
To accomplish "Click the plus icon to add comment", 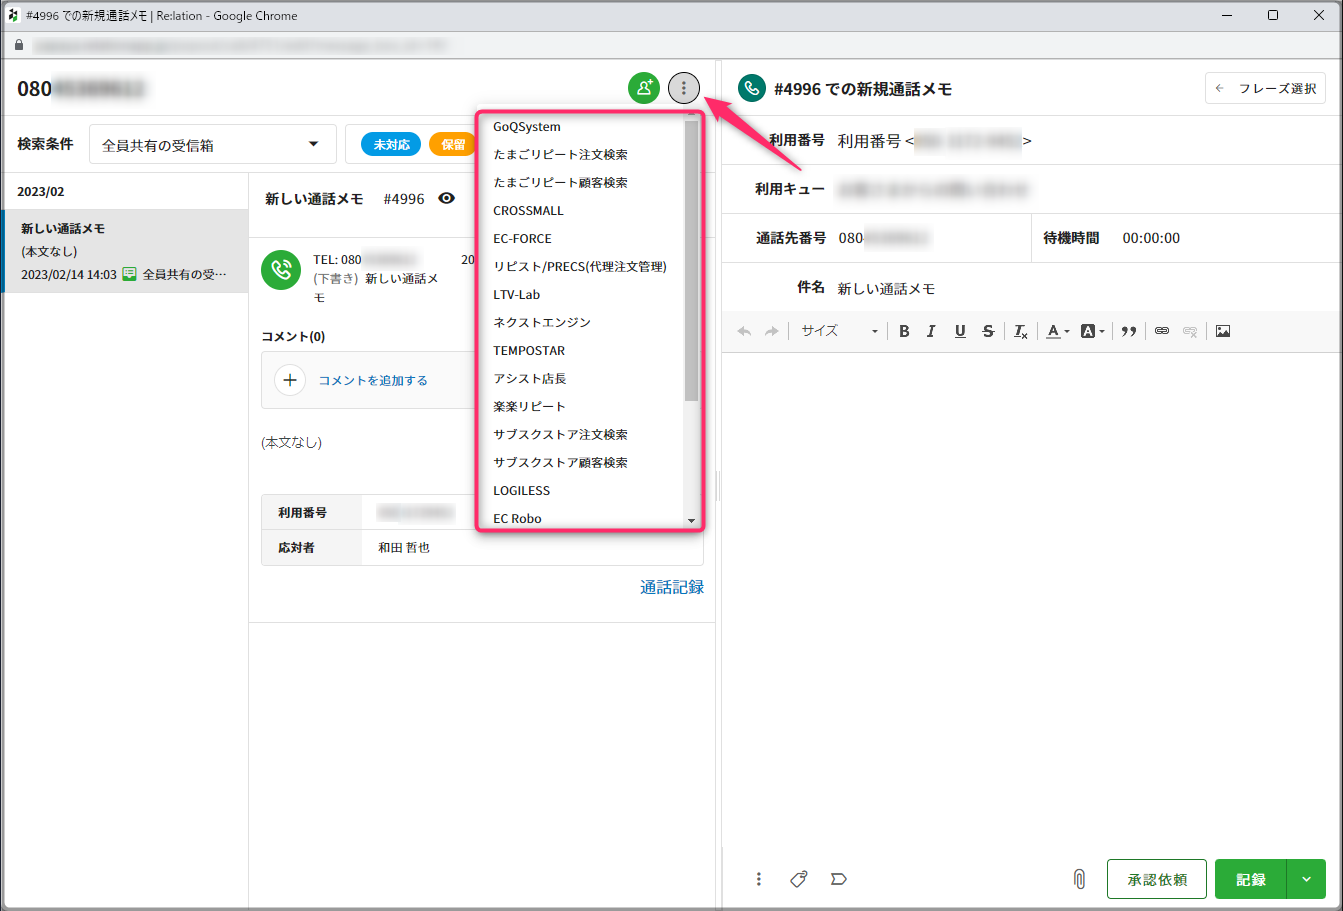I will pos(290,380).
